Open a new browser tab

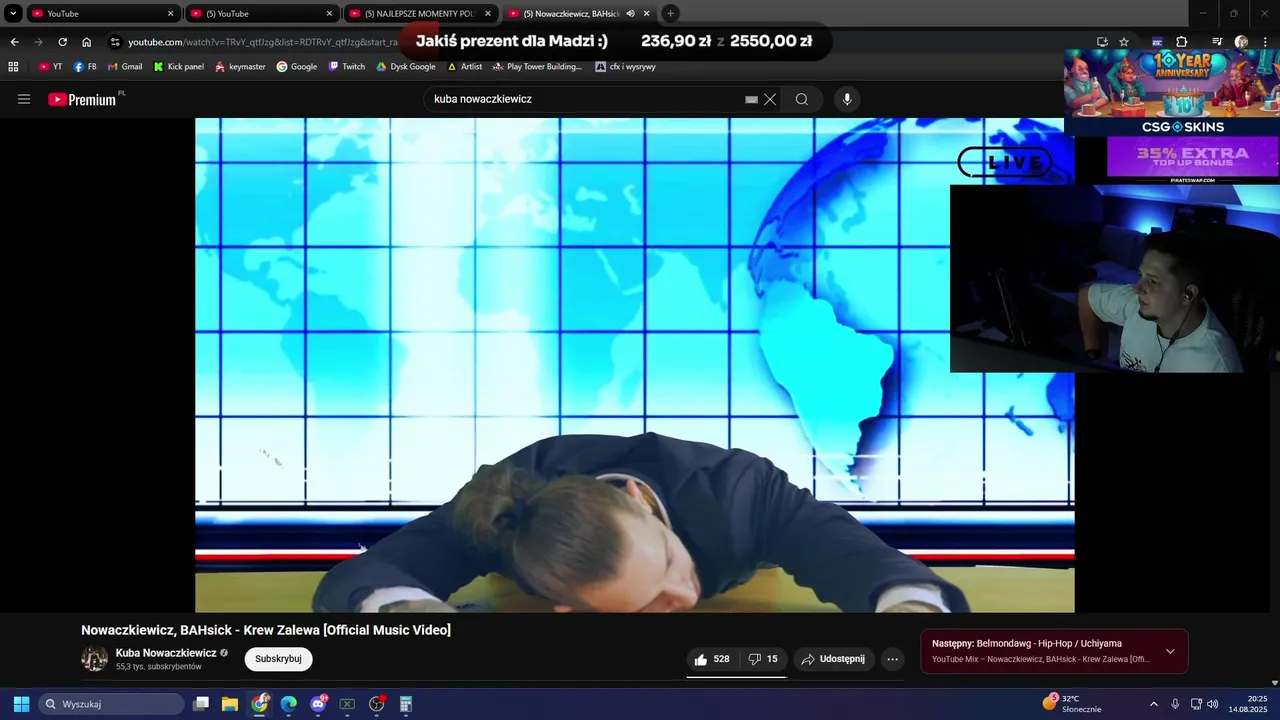point(671,14)
